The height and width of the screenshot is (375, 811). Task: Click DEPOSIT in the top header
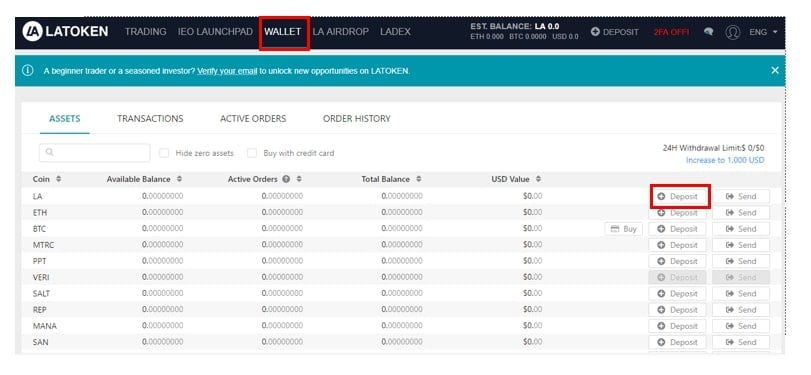[x=614, y=32]
